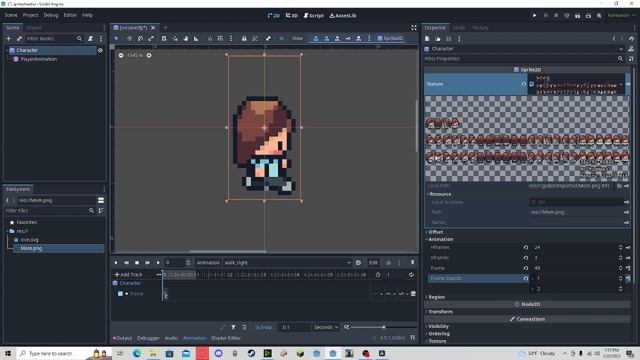Open skeleton options bone icon
The height and width of the screenshot is (360, 640).
coord(268,38)
